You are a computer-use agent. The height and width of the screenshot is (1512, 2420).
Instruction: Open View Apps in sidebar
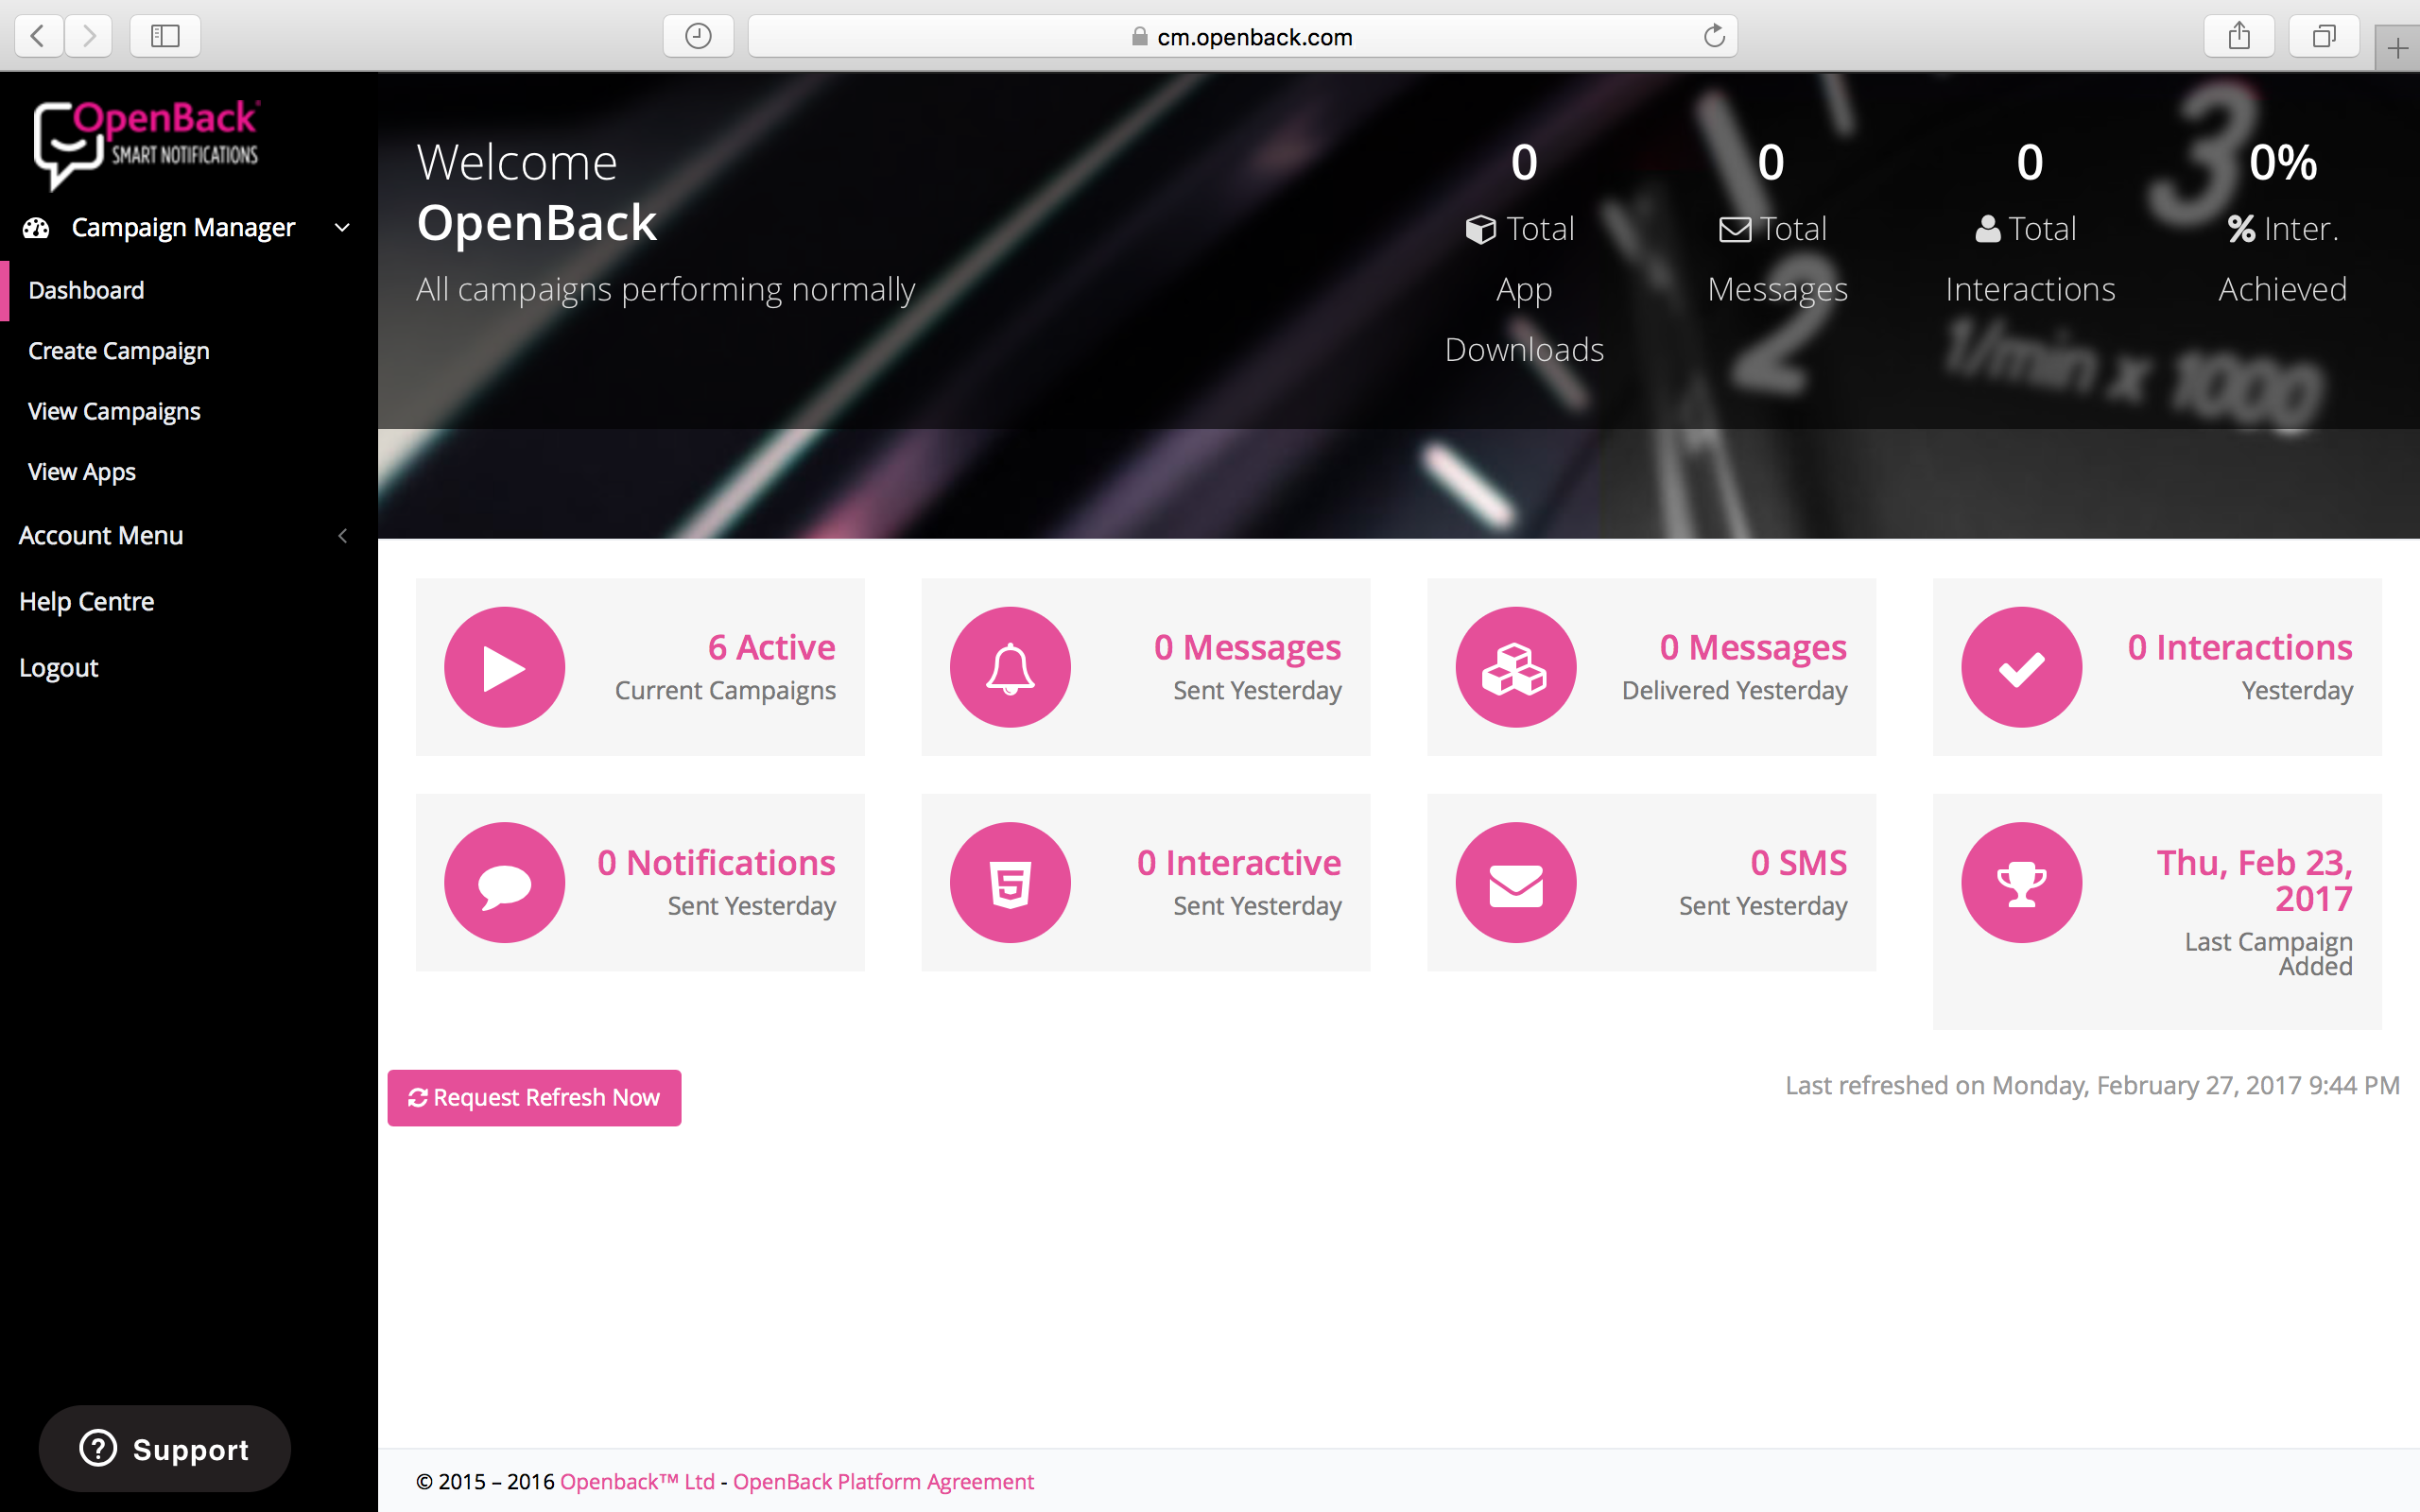82,472
